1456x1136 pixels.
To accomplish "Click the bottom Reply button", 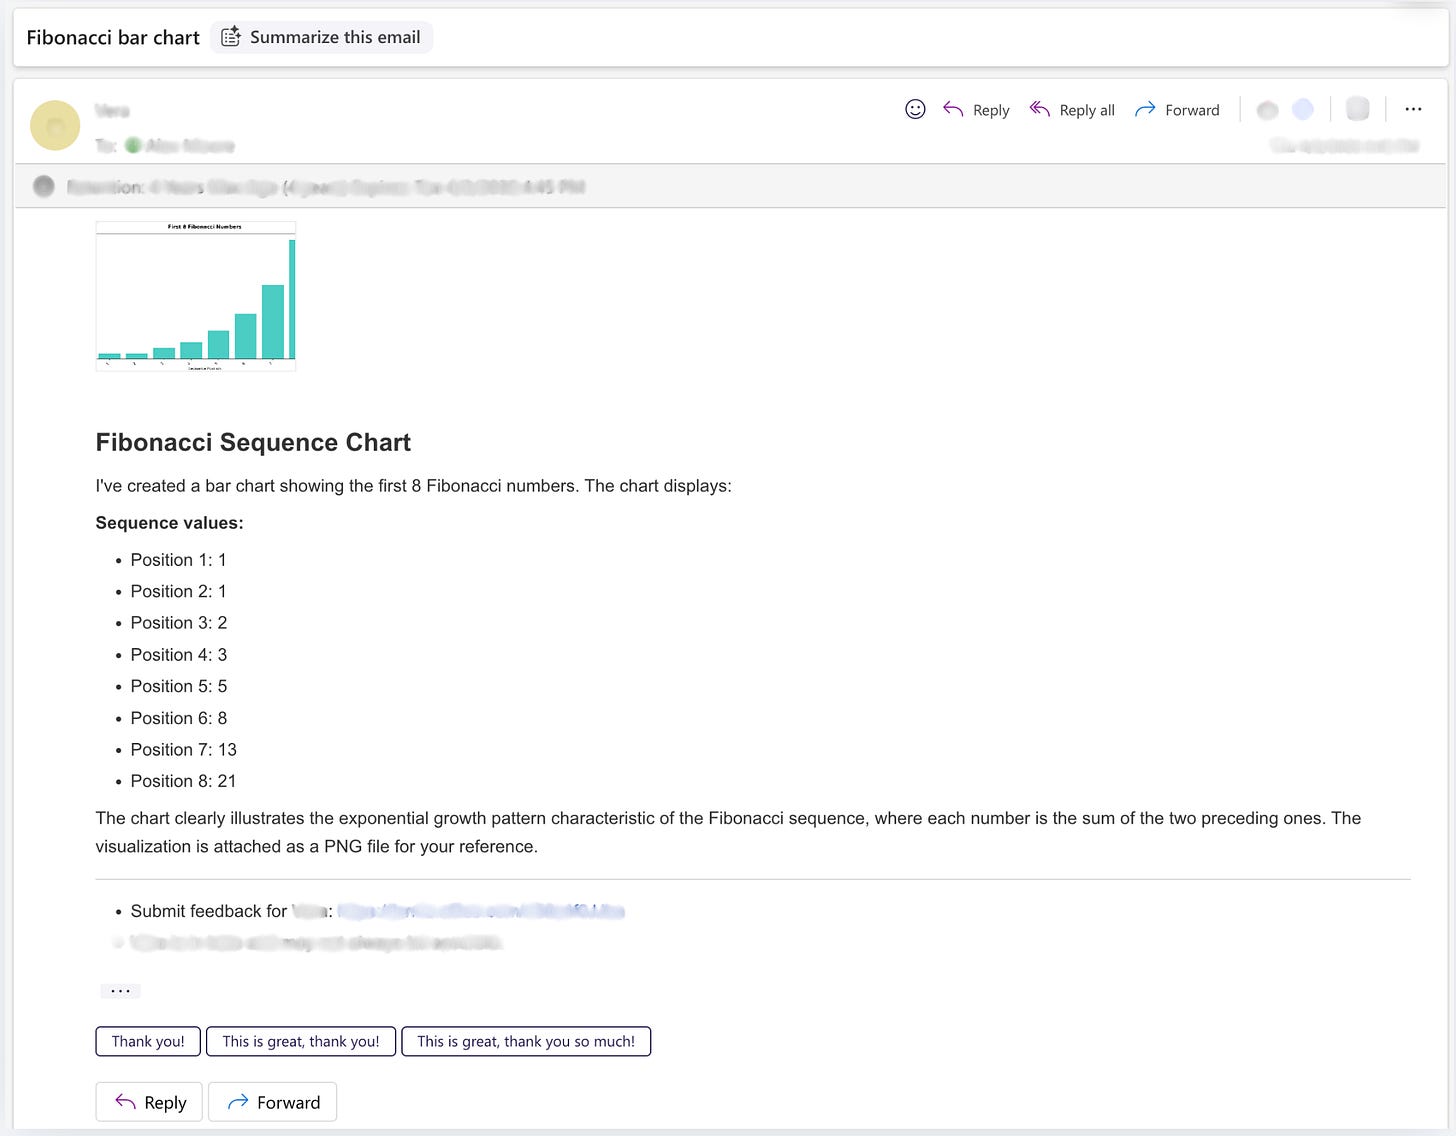I will tap(149, 1102).
